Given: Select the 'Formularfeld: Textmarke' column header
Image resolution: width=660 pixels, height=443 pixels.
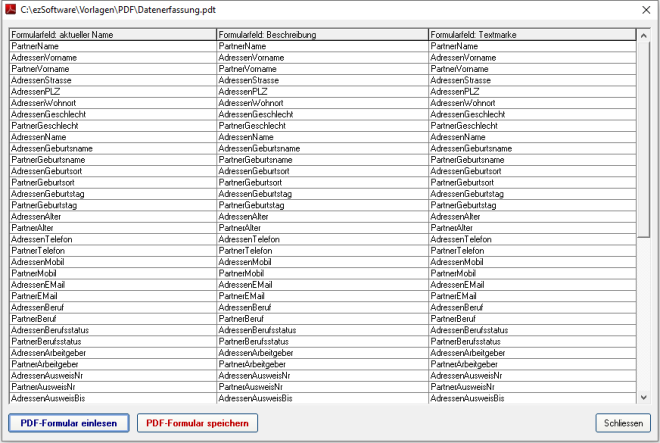Looking at the screenshot, I should pos(532,35).
